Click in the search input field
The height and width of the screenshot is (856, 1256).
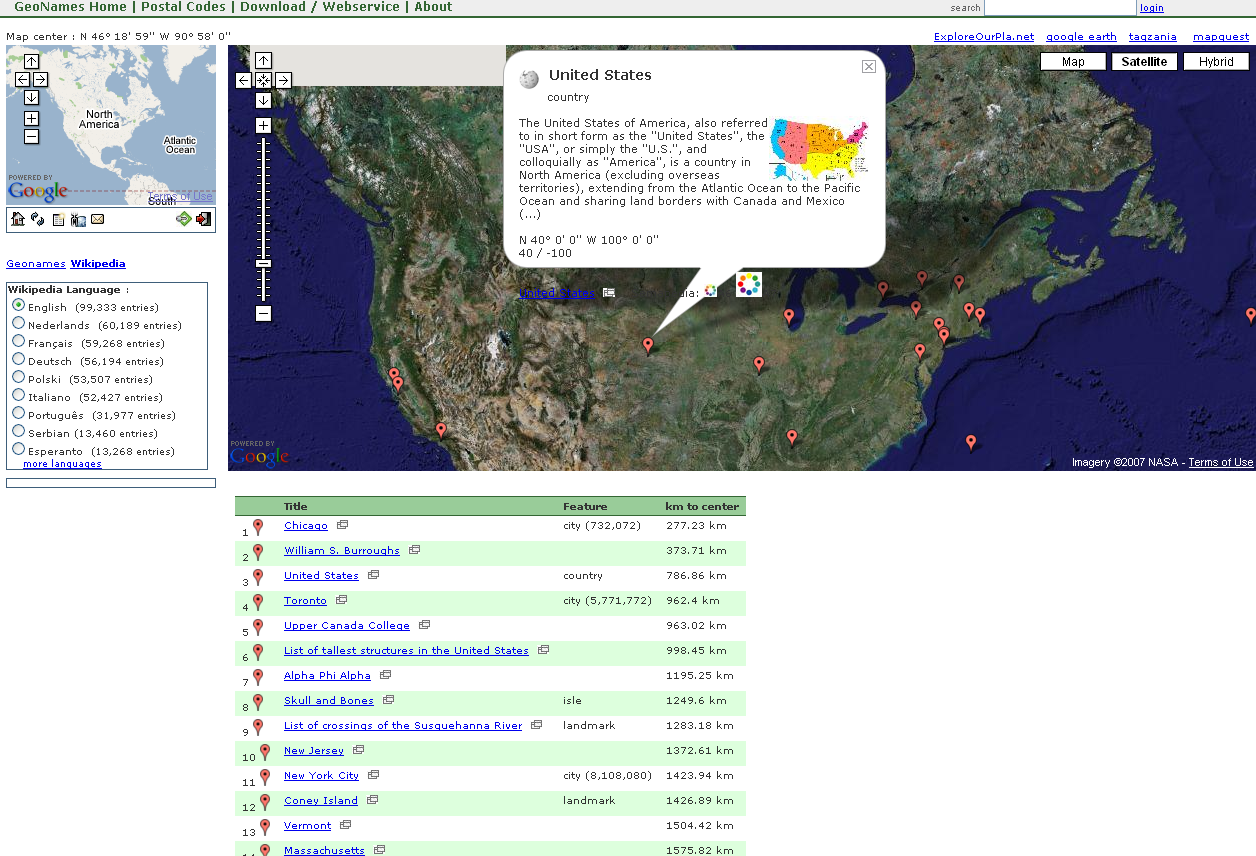pos(1060,8)
